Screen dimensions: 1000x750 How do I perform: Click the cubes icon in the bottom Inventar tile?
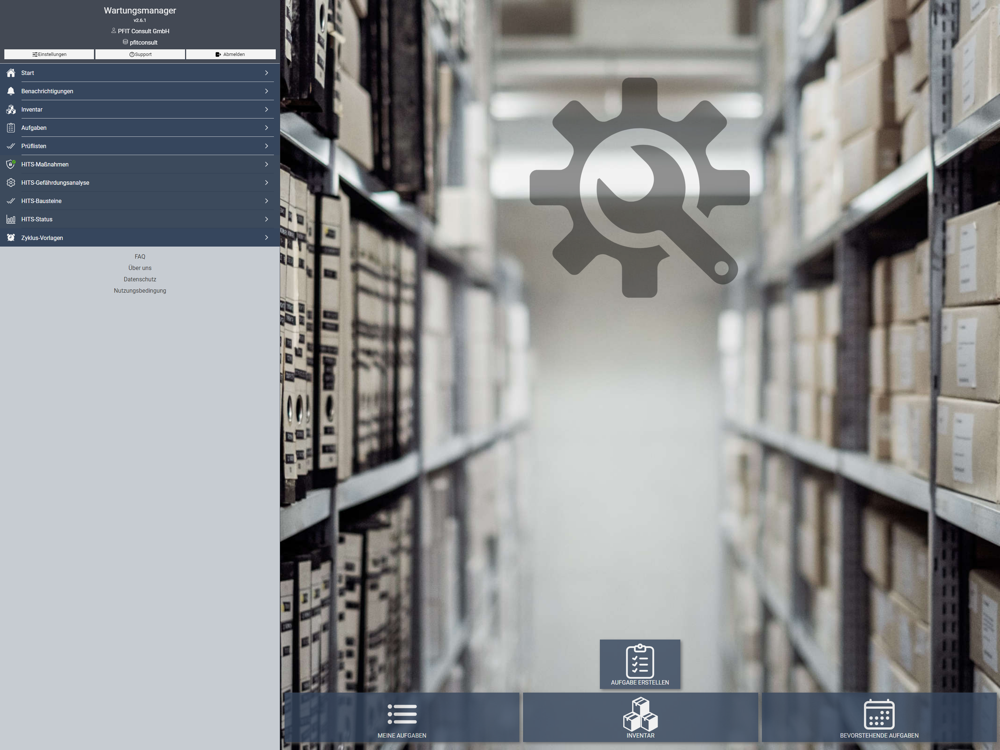[640, 714]
